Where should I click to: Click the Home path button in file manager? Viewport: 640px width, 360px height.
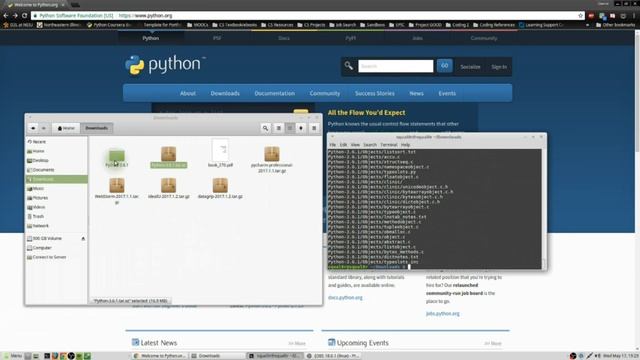(x=66, y=128)
